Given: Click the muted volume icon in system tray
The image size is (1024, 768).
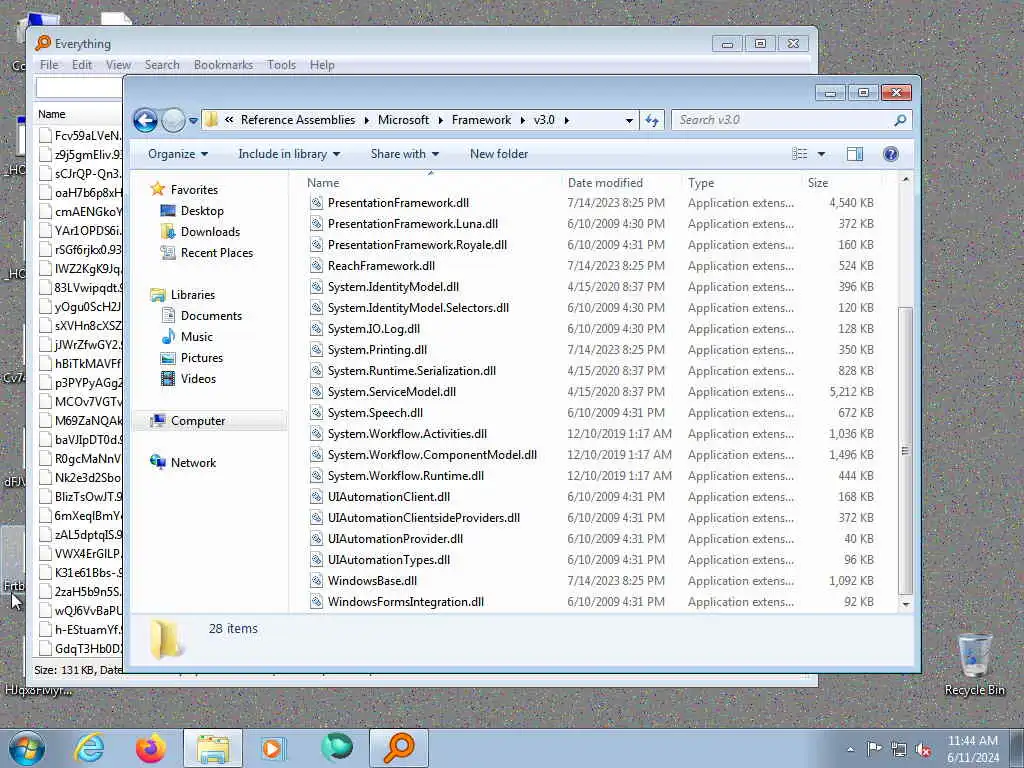Looking at the screenshot, I should pos(923,750).
